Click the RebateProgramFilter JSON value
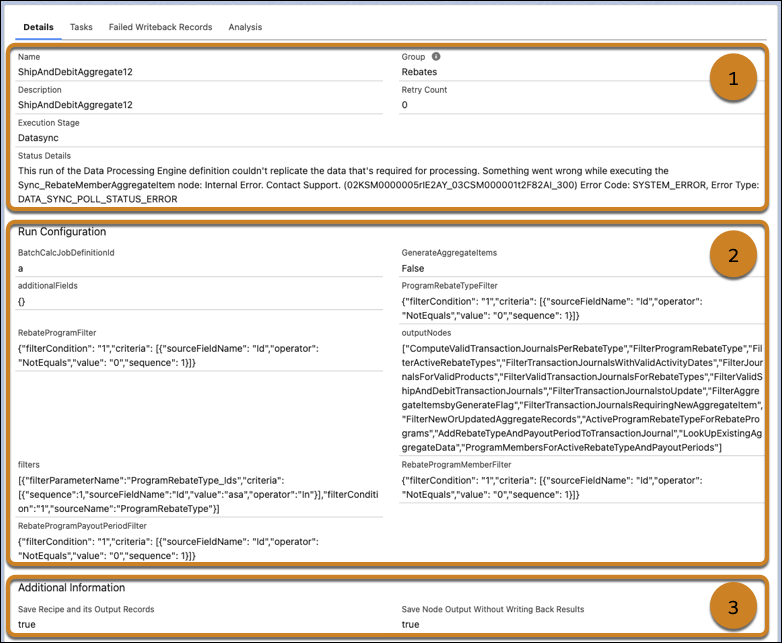 [x=168, y=355]
